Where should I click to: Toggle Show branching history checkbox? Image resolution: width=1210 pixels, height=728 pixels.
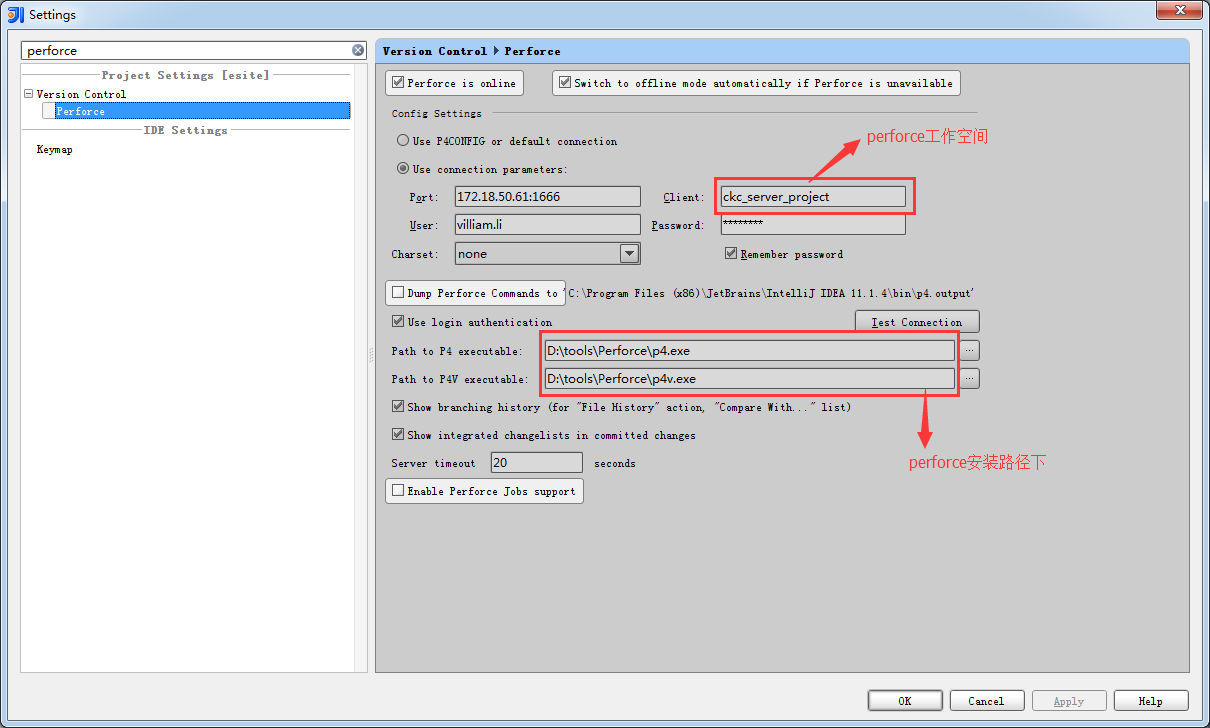398,407
